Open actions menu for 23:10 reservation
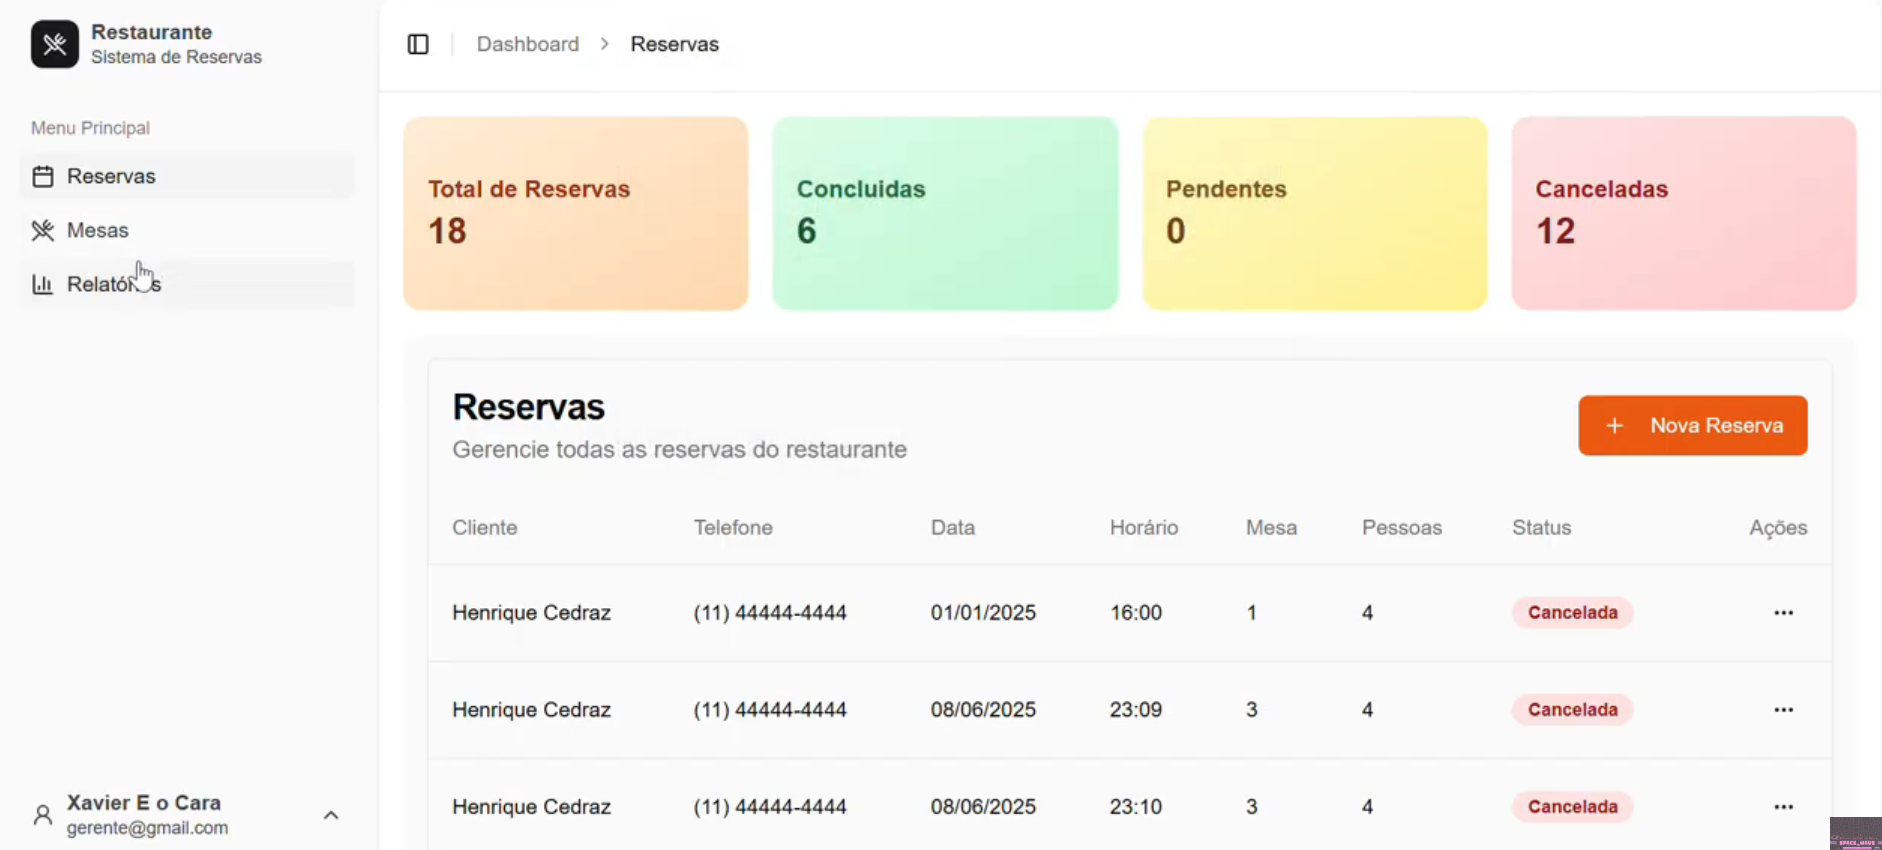This screenshot has width=1882, height=850. click(1783, 807)
